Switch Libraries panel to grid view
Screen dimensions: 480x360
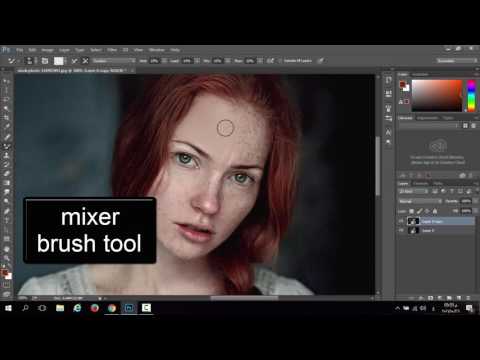point(465,125)
